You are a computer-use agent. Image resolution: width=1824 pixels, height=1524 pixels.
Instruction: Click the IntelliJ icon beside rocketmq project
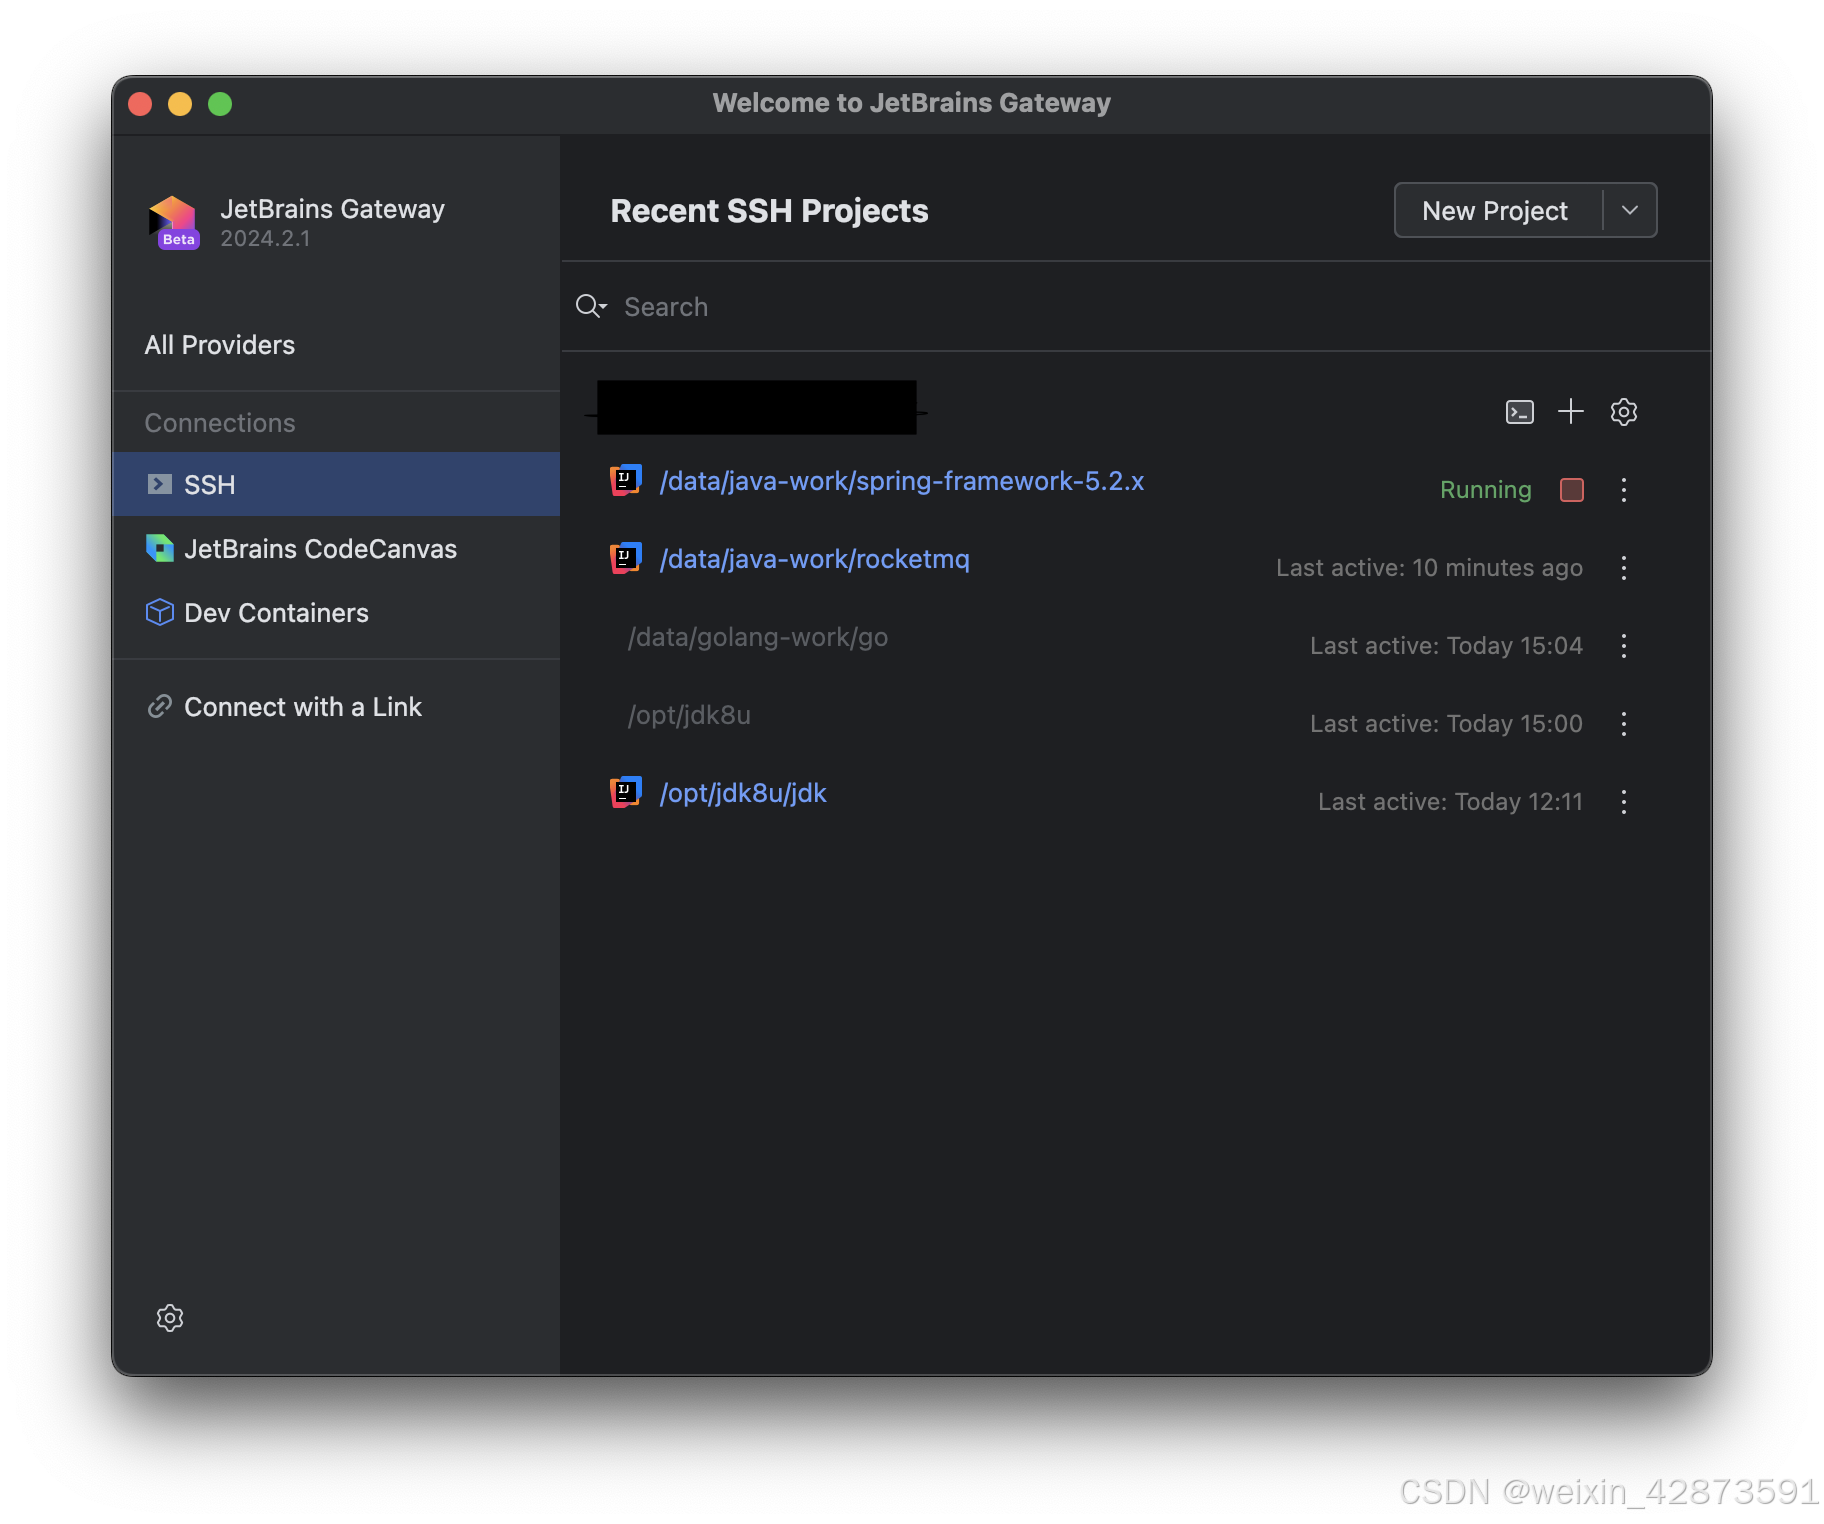[x=625, y=559]
